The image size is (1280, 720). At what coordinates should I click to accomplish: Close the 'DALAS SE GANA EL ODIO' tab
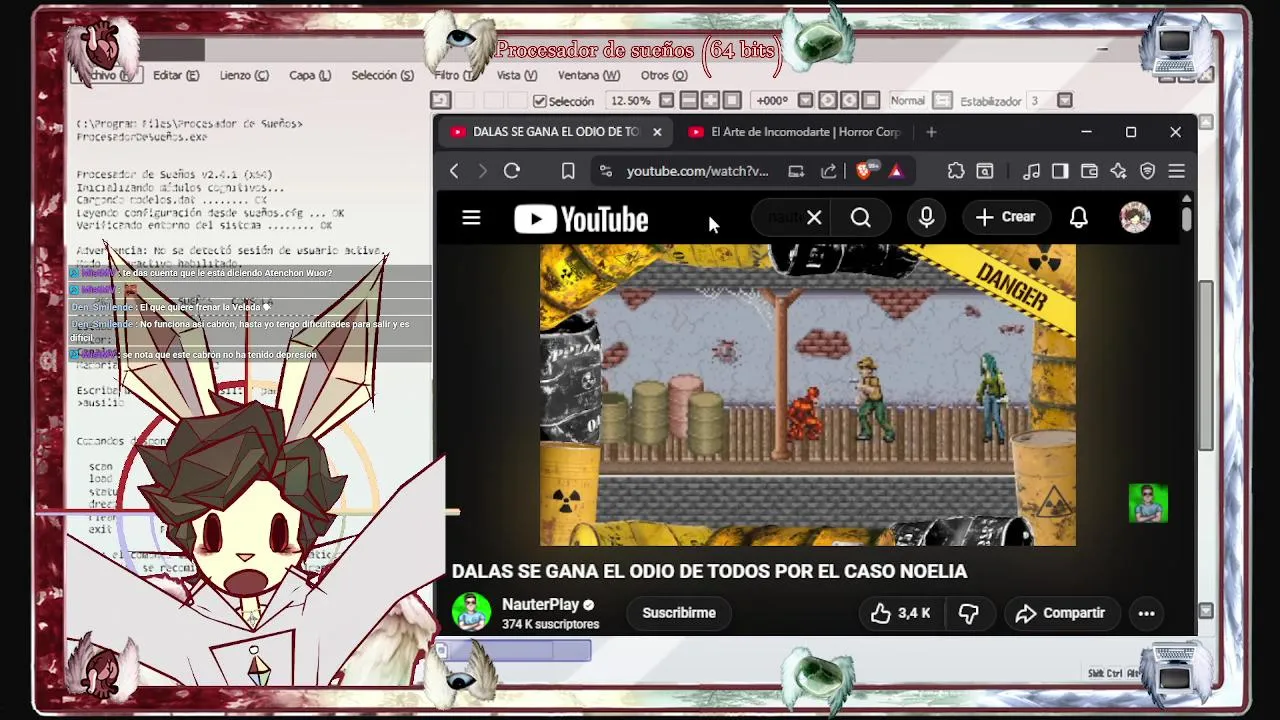[x=657, y=132]
